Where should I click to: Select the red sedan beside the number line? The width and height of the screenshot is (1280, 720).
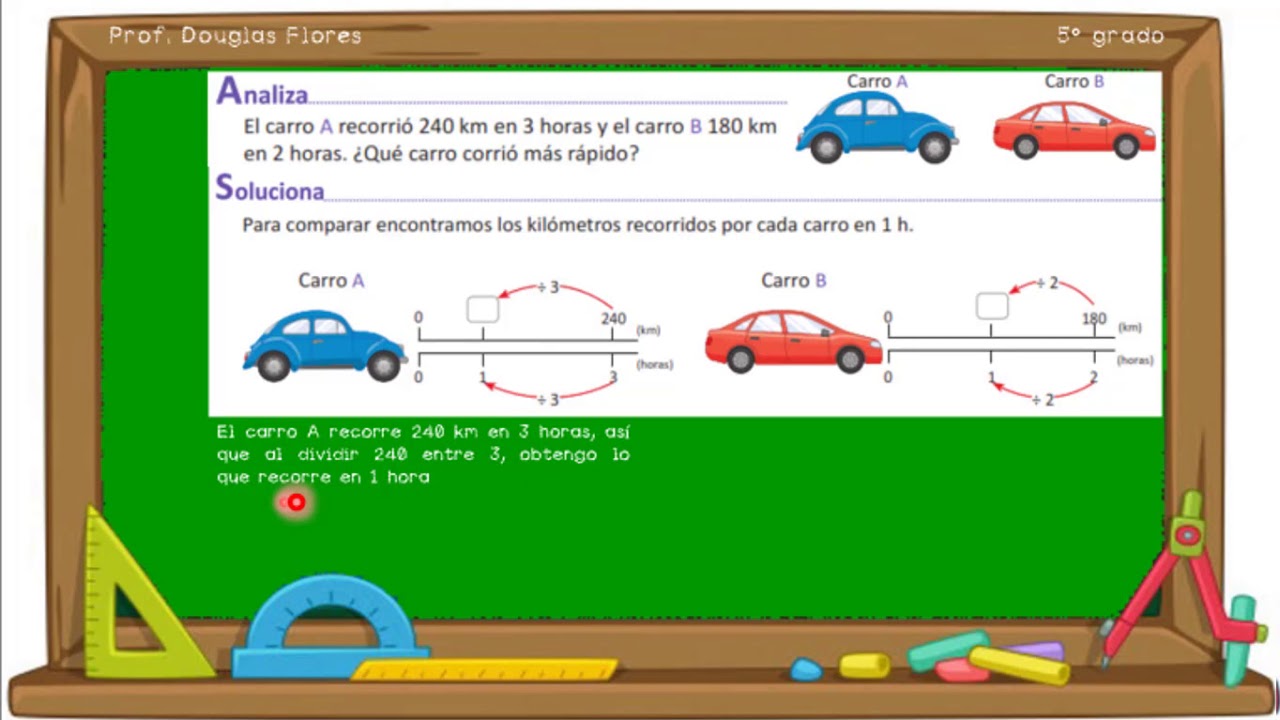[793, 341]
